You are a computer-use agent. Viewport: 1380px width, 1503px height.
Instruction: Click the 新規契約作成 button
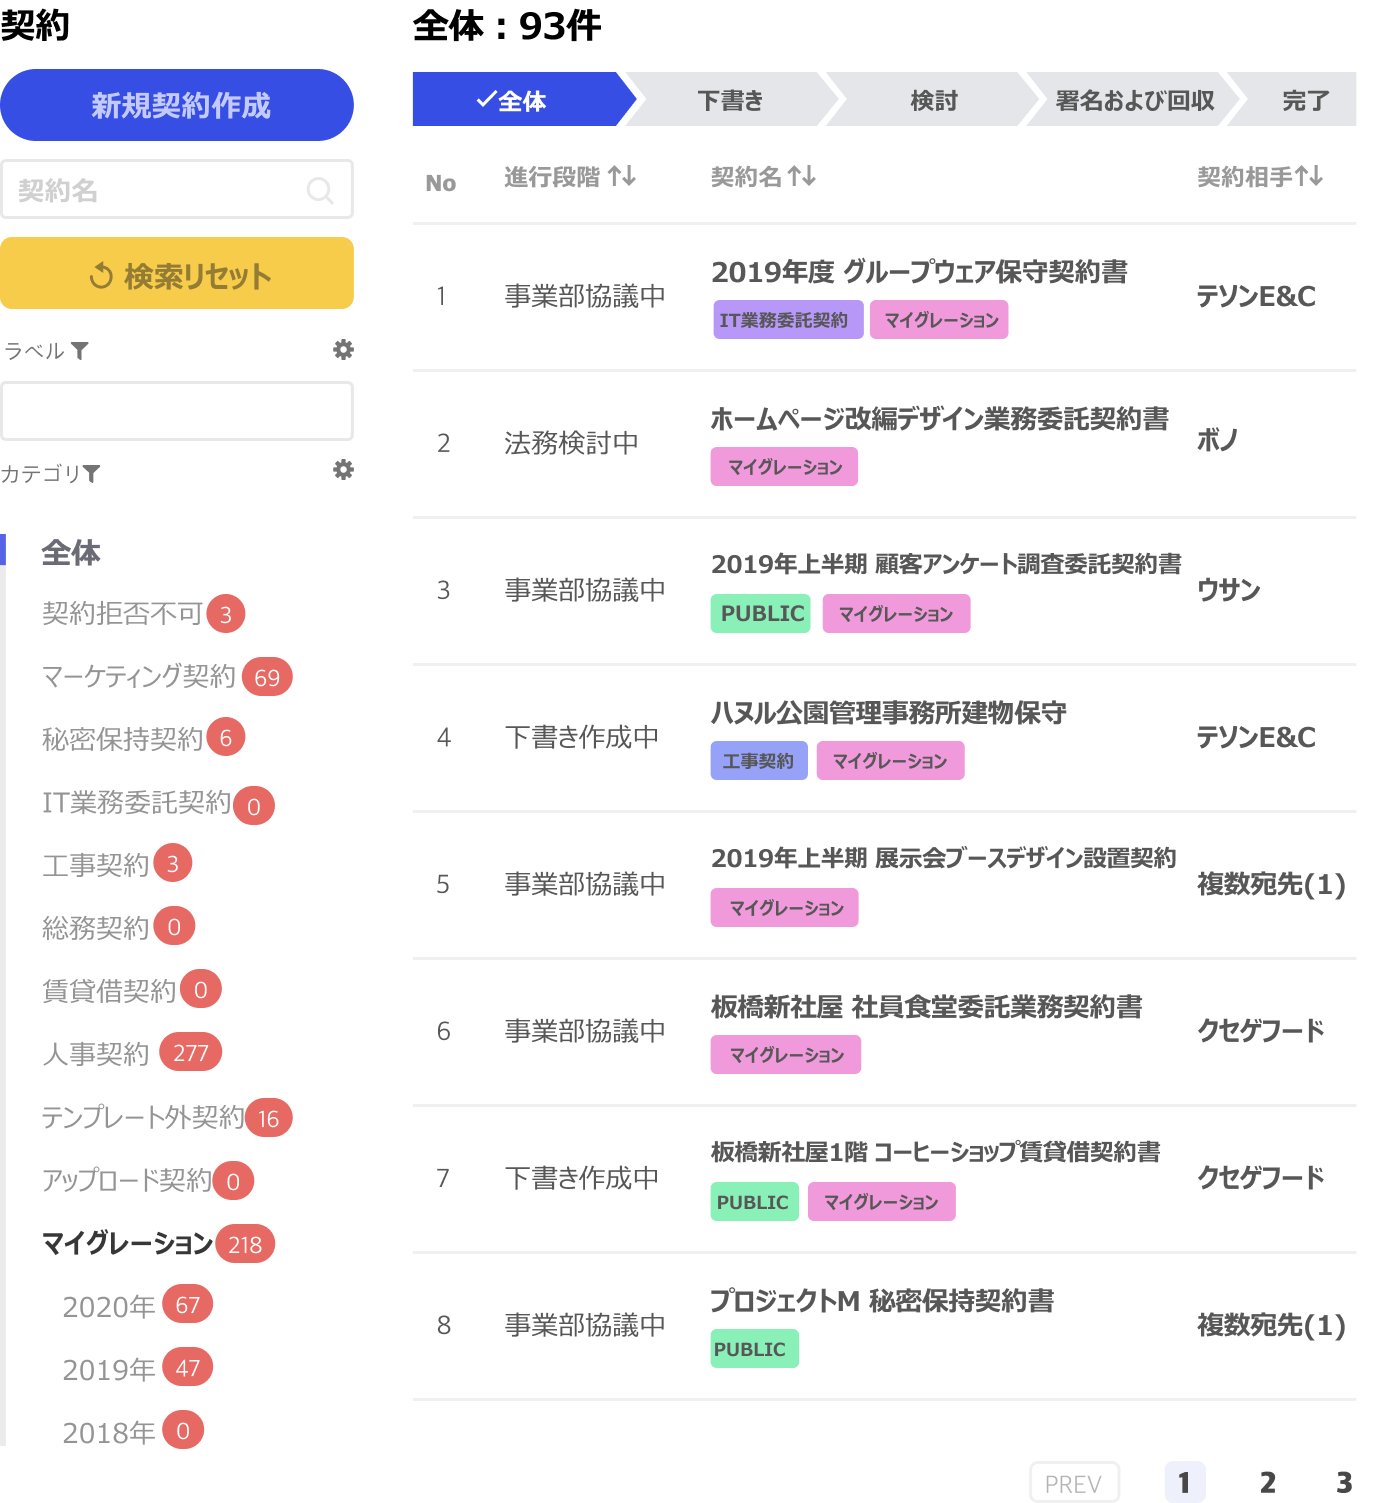coord(177,104)
